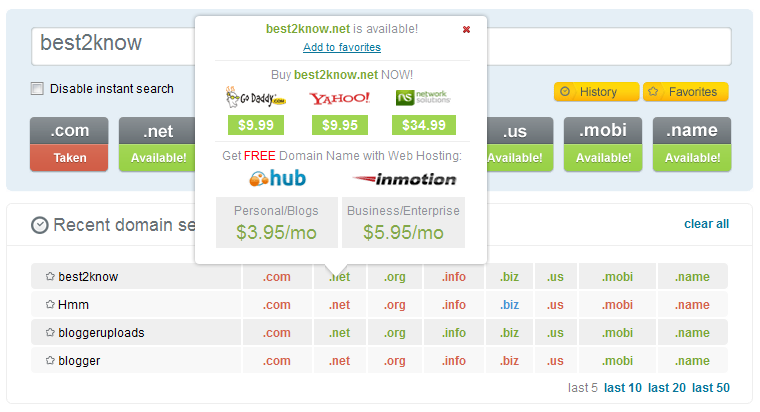Open GoDaddy registrar logo

tap(255, 97)
